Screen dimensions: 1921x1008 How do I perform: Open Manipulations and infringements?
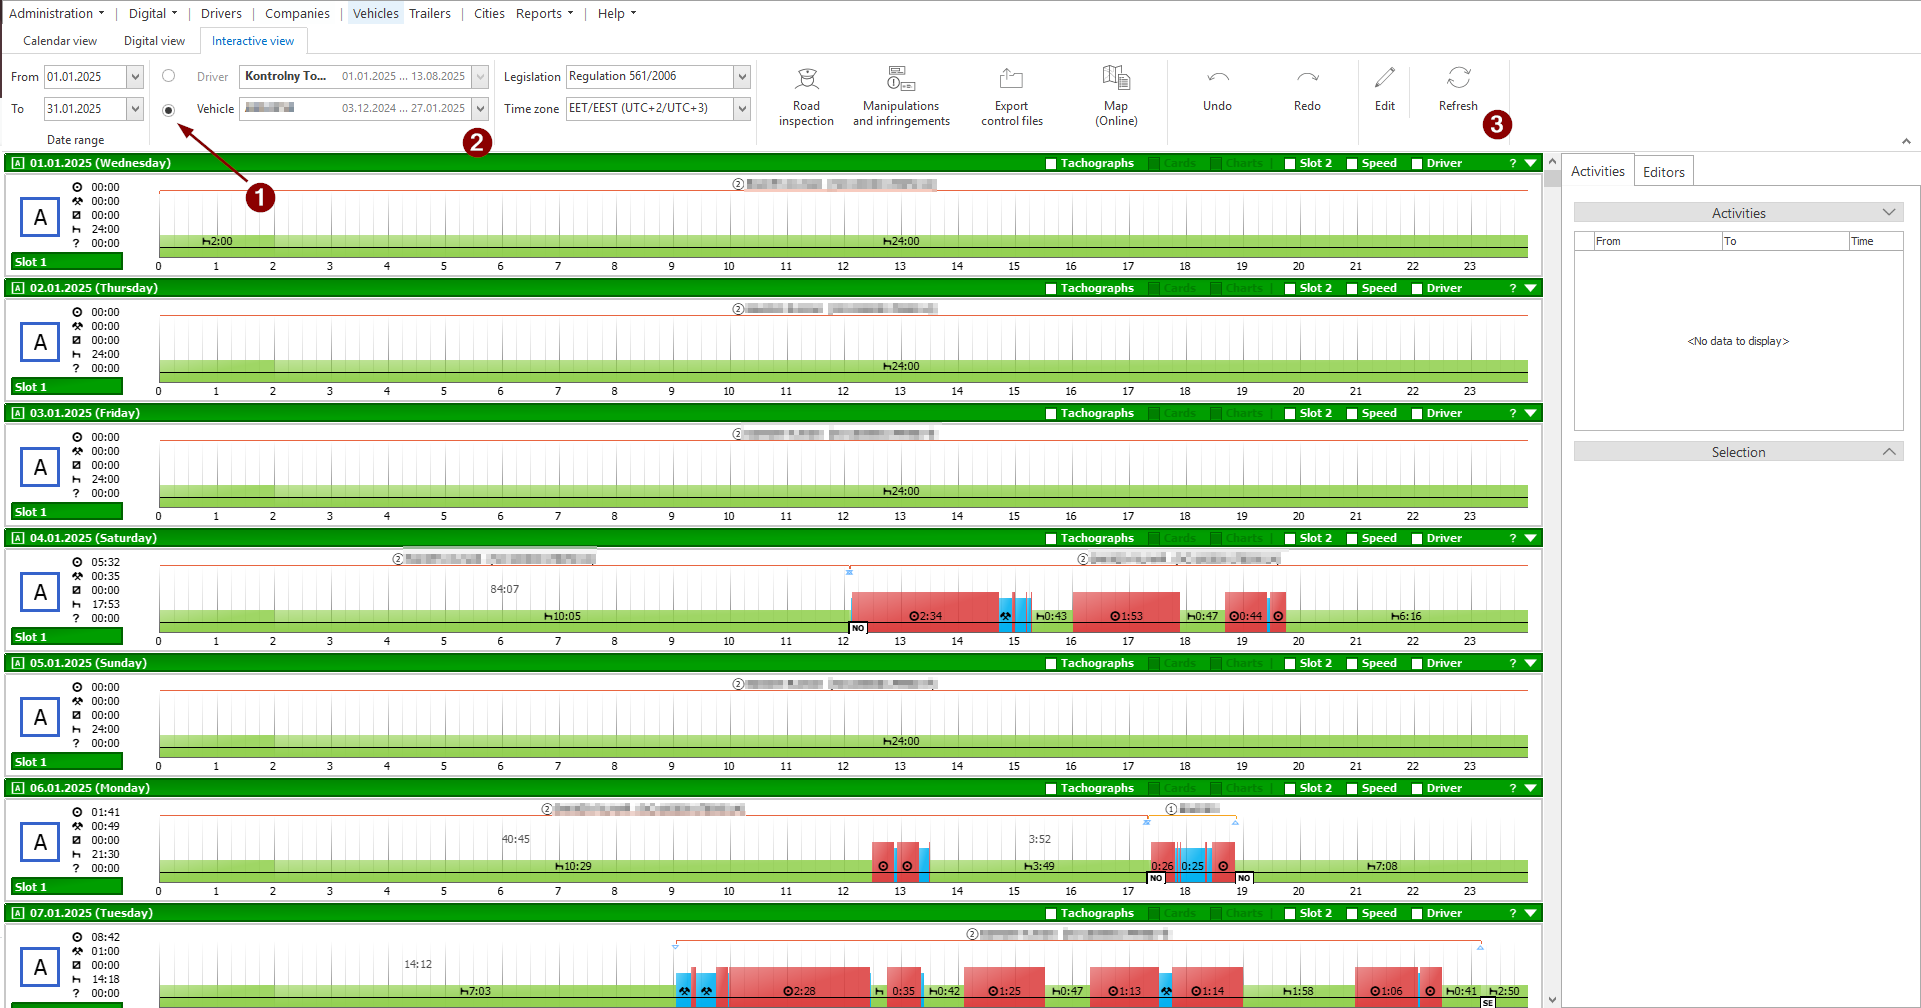click(x=901, y=96)
